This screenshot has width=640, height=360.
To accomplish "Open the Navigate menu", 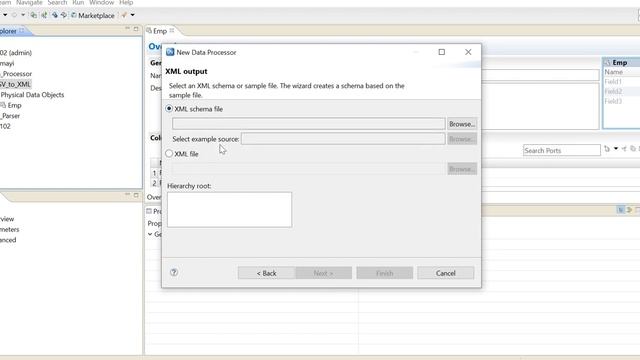I will [x=29, y=2].
